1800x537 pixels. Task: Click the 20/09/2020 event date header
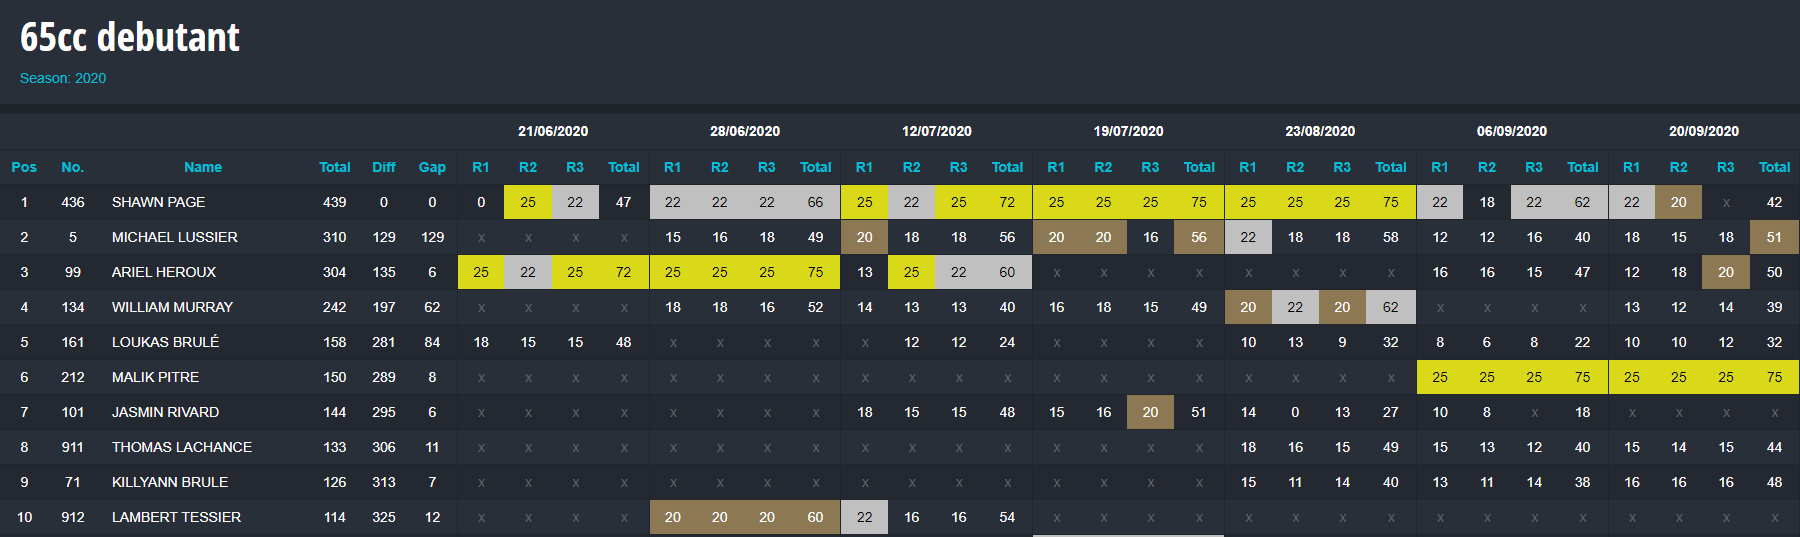click(x=1704, y=131)
